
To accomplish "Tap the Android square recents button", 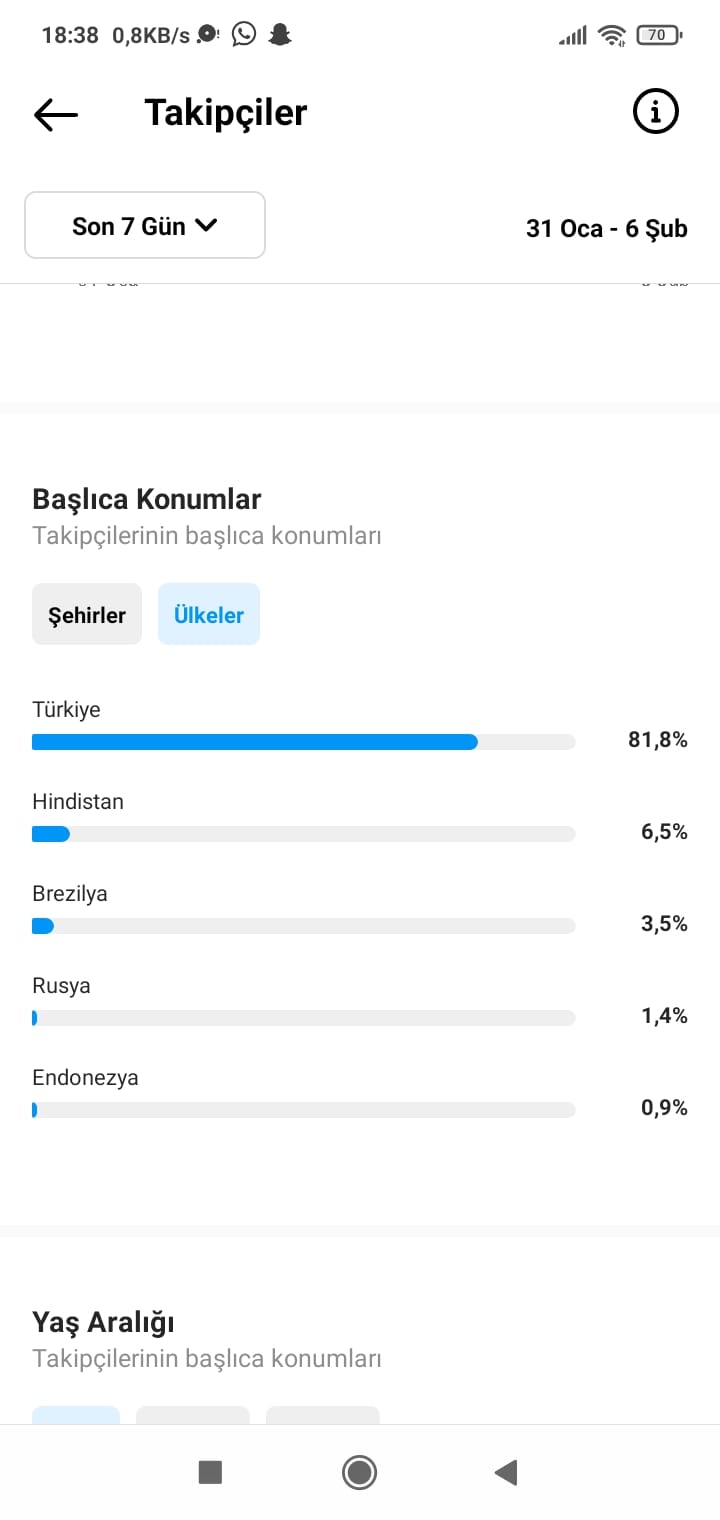I will (210, 1472).
